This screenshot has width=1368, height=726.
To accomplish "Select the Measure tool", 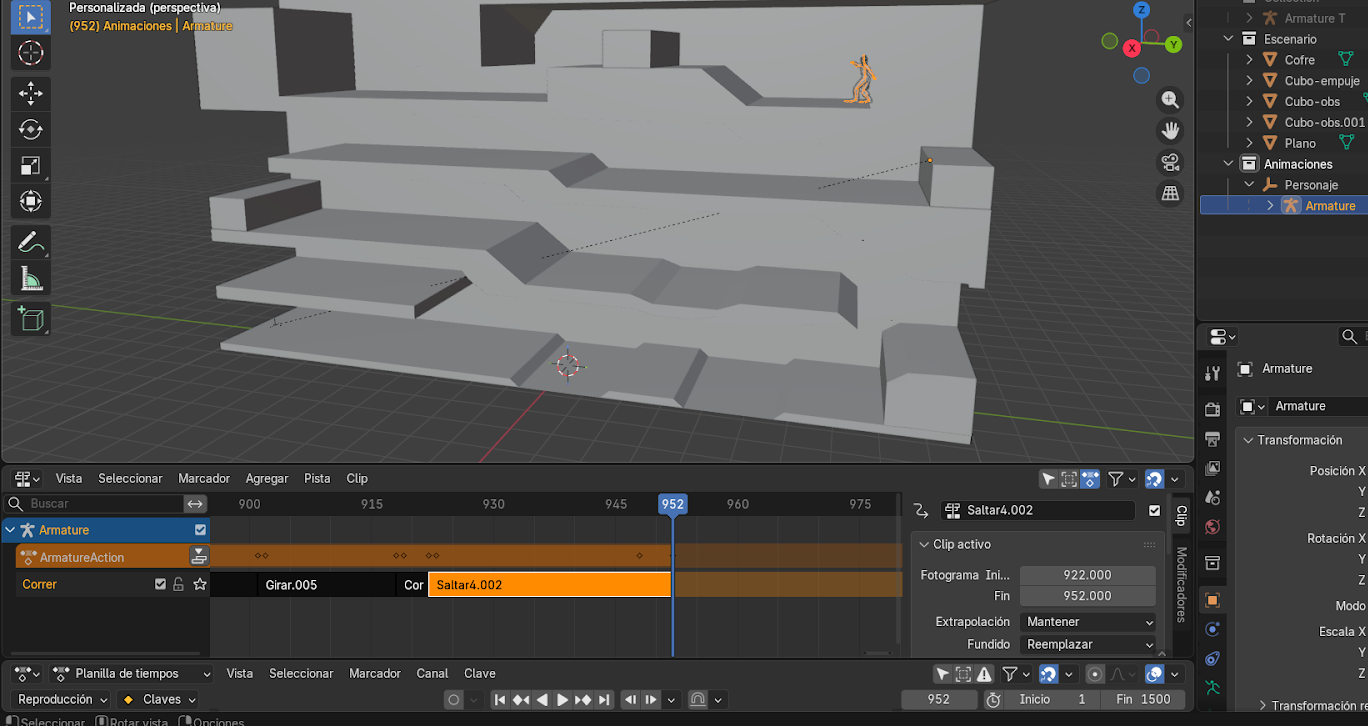I will pos(30,279).
